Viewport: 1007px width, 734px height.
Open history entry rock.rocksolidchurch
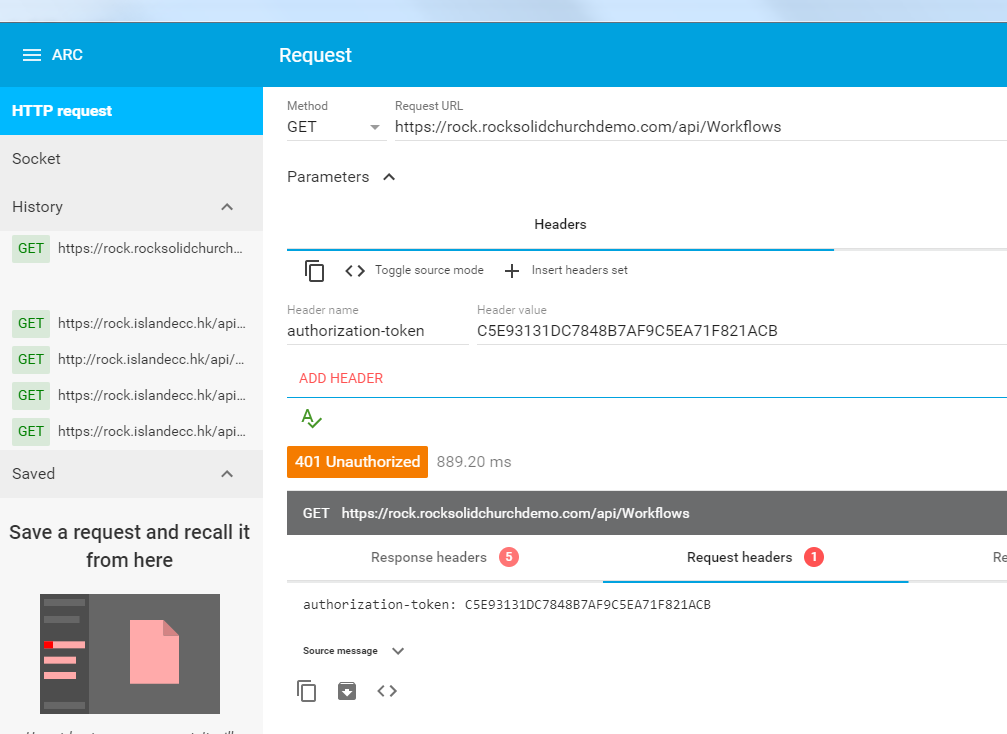(x=131, y=249)
